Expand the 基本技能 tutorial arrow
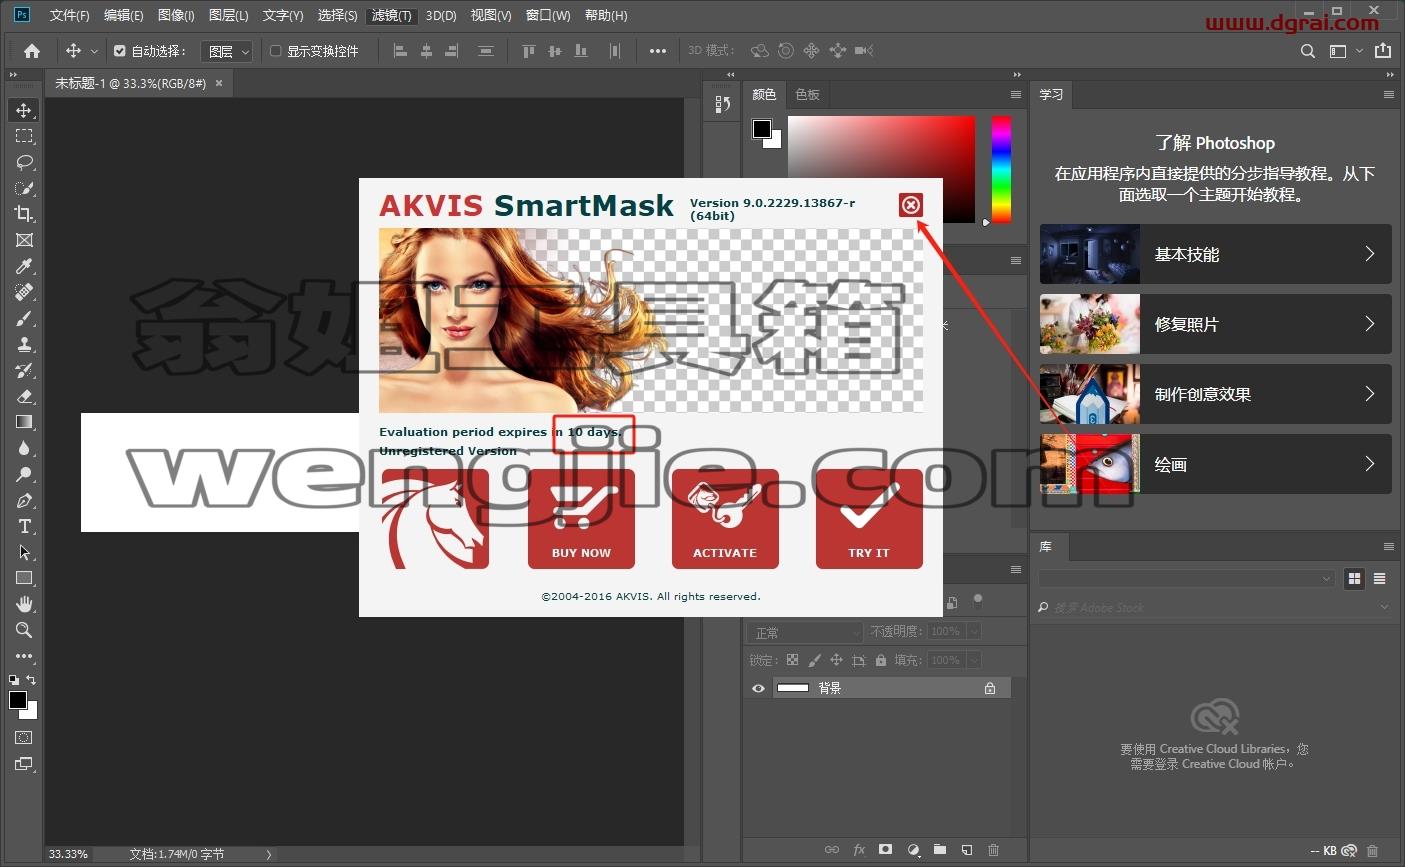Viewport: 1405px width, 867px height. coord(1370,254)
